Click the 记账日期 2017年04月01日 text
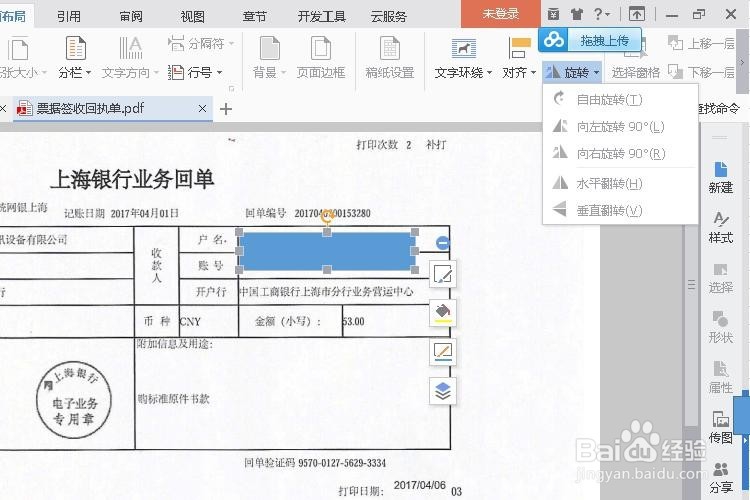Image resolution: width=750 pixels, height=500 pixels. click(x=121, y=213)
